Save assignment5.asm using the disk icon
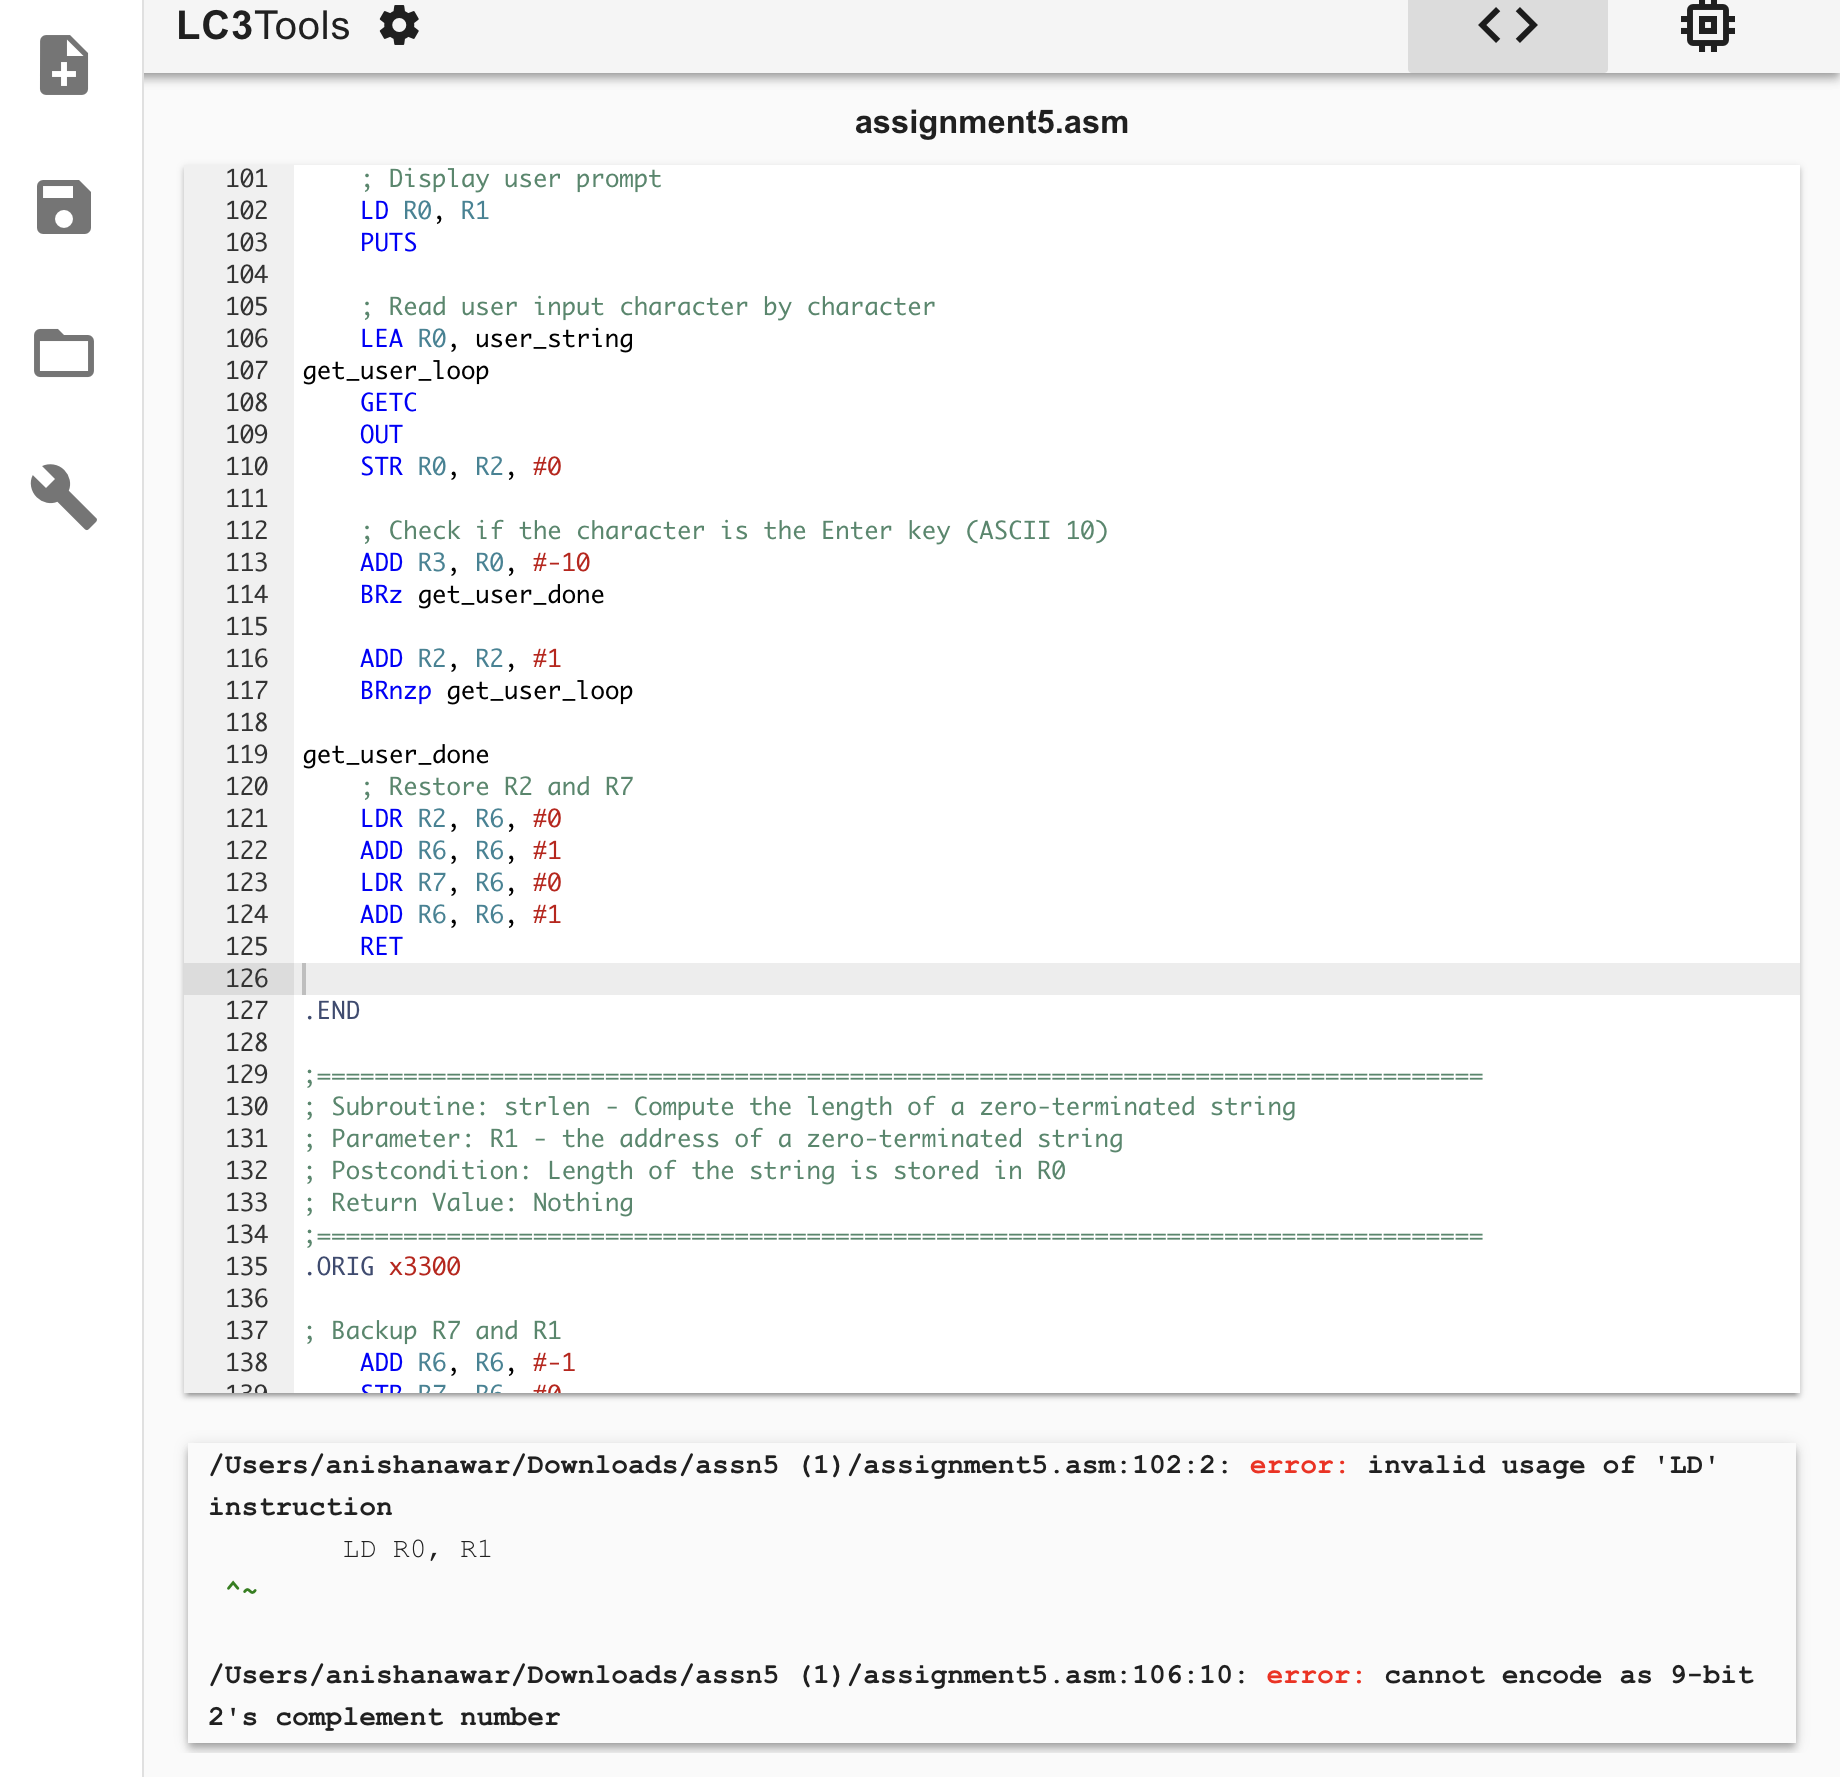 (63, 208)
